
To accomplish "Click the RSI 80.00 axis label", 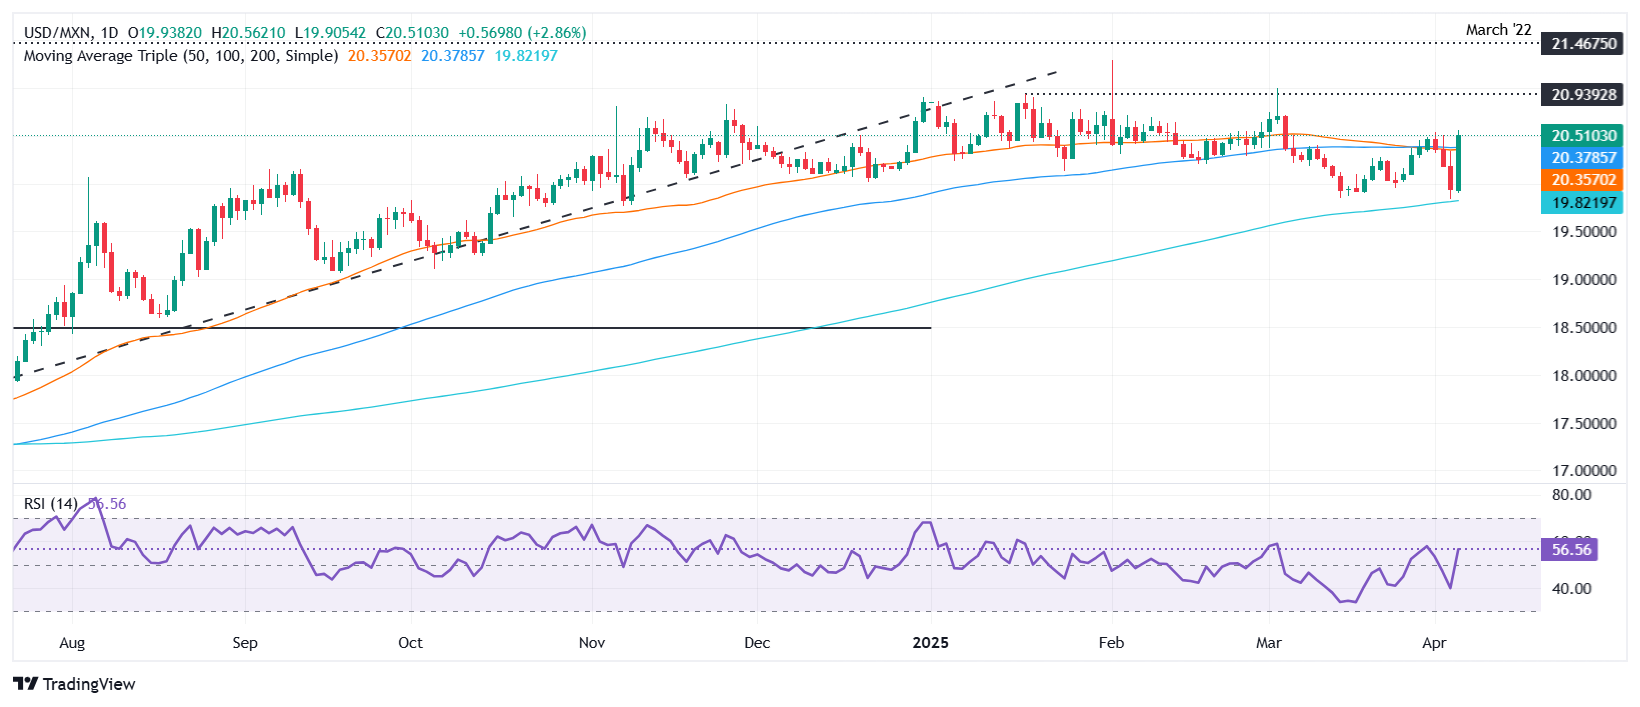I will (1571, 495).
